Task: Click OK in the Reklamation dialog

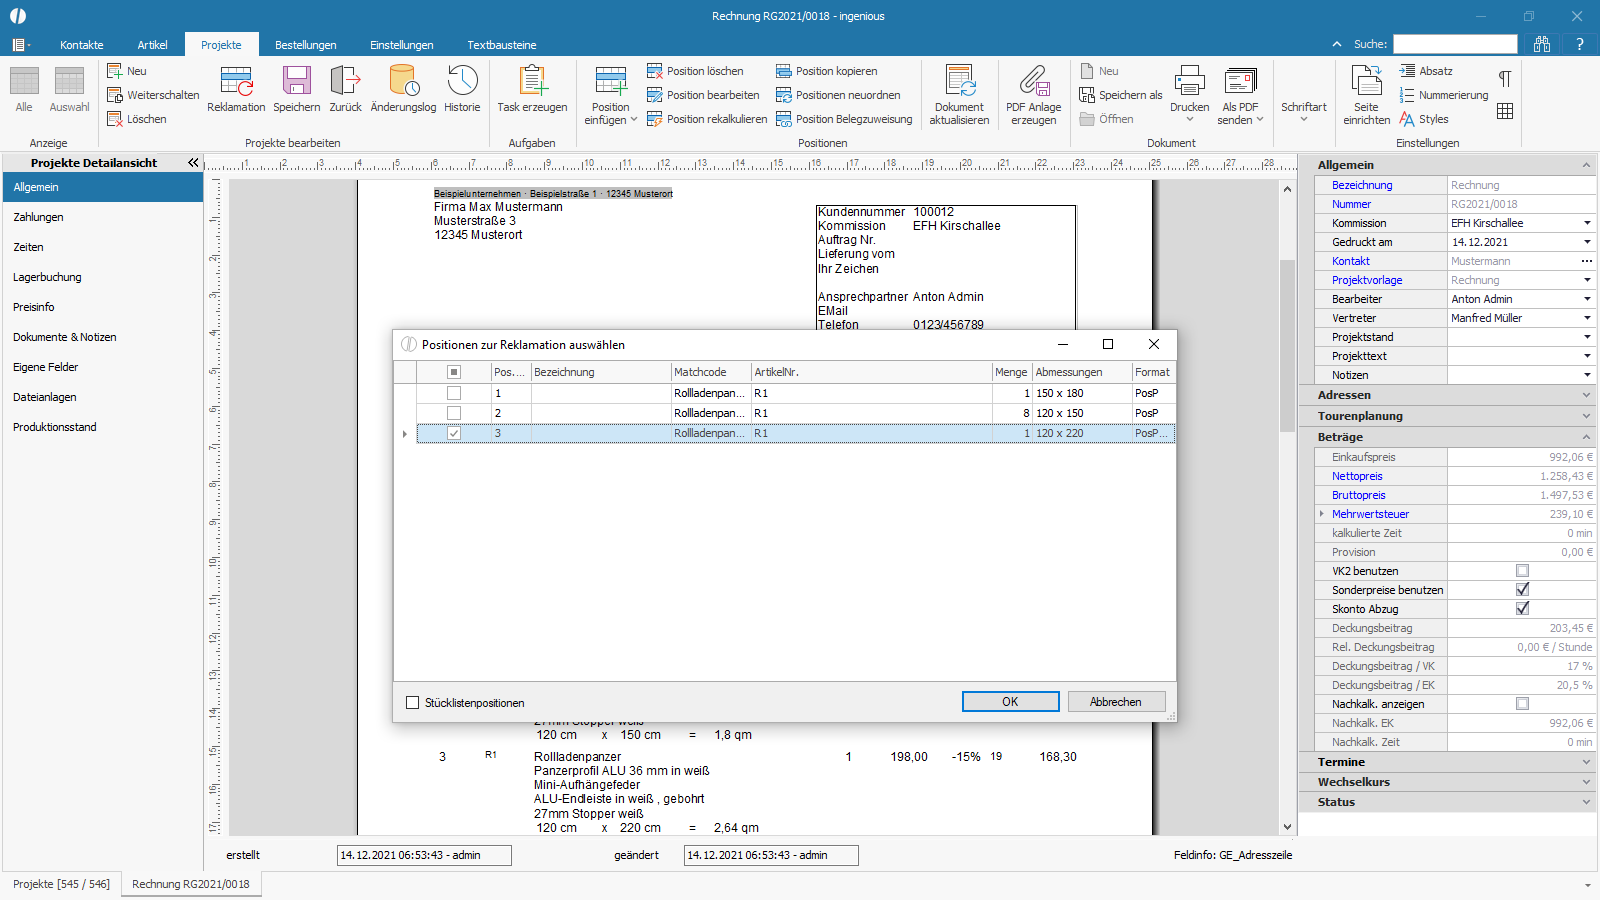Action: [1010, 702]
